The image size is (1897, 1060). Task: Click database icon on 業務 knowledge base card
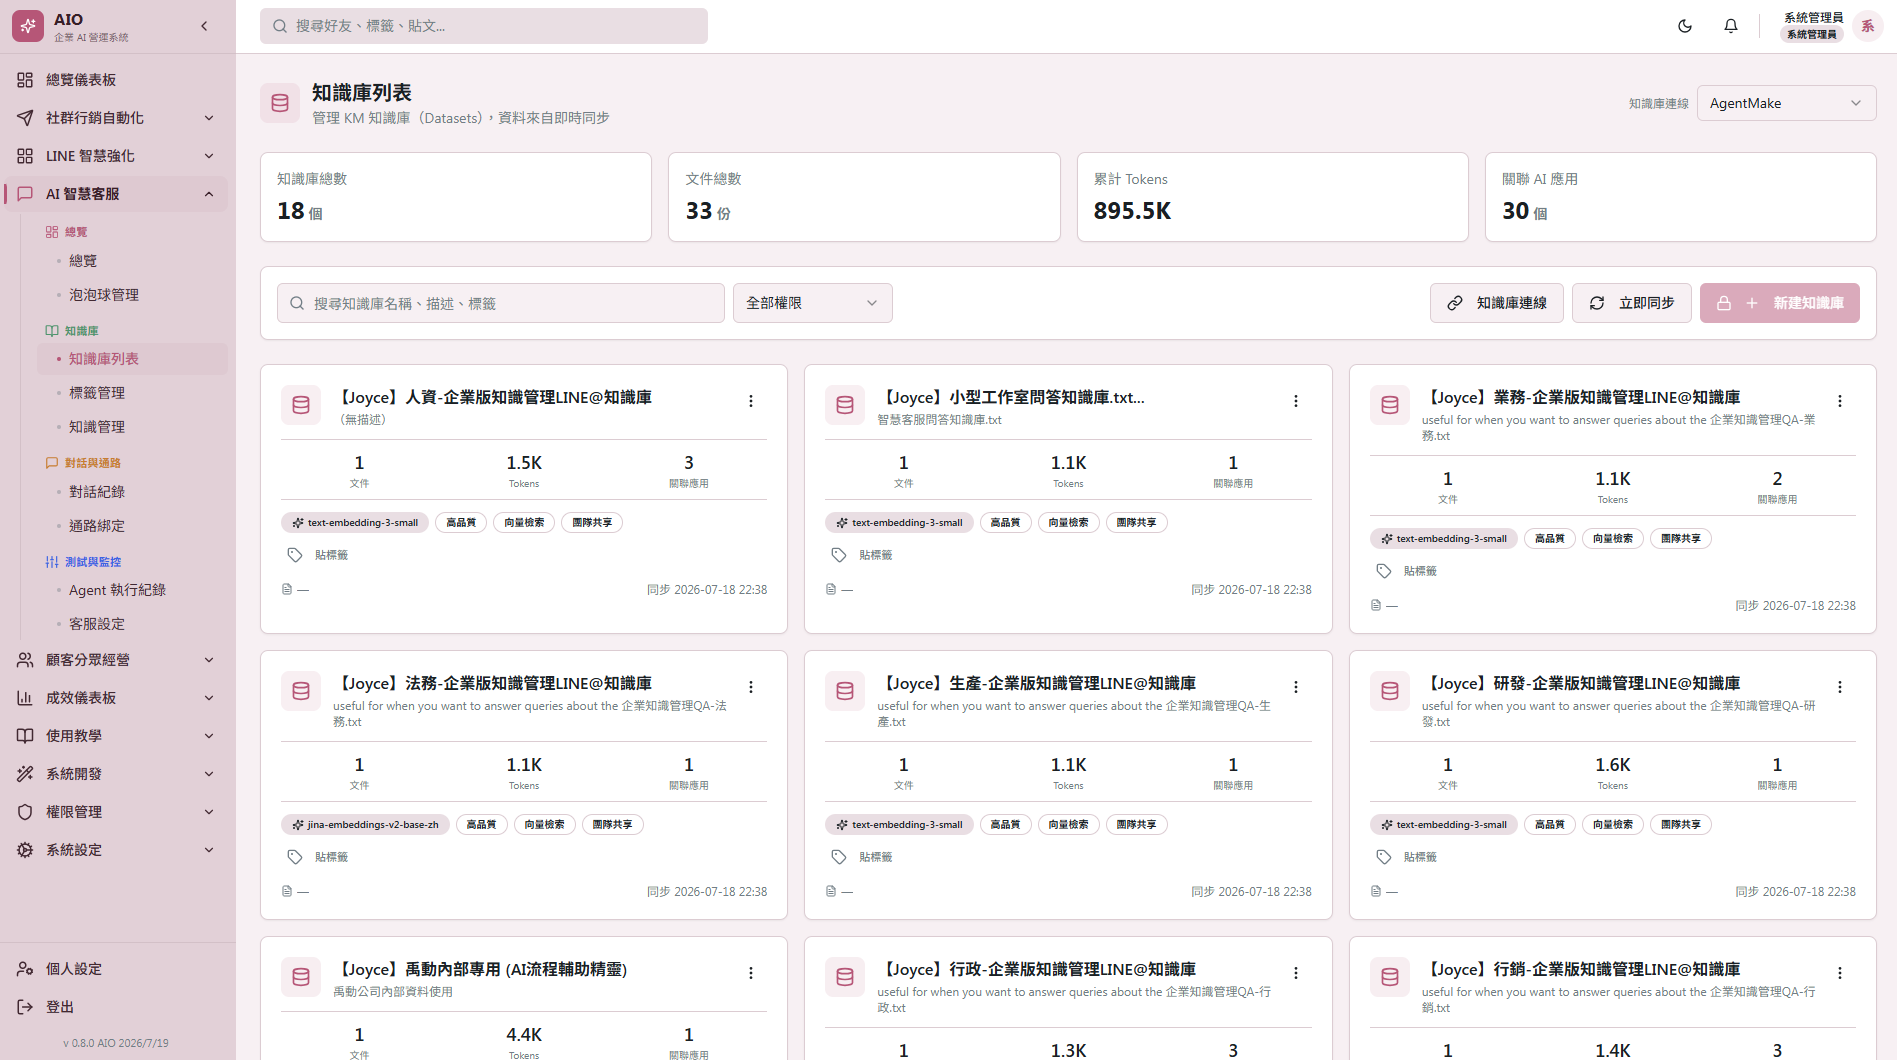[x=1390, y=405]
